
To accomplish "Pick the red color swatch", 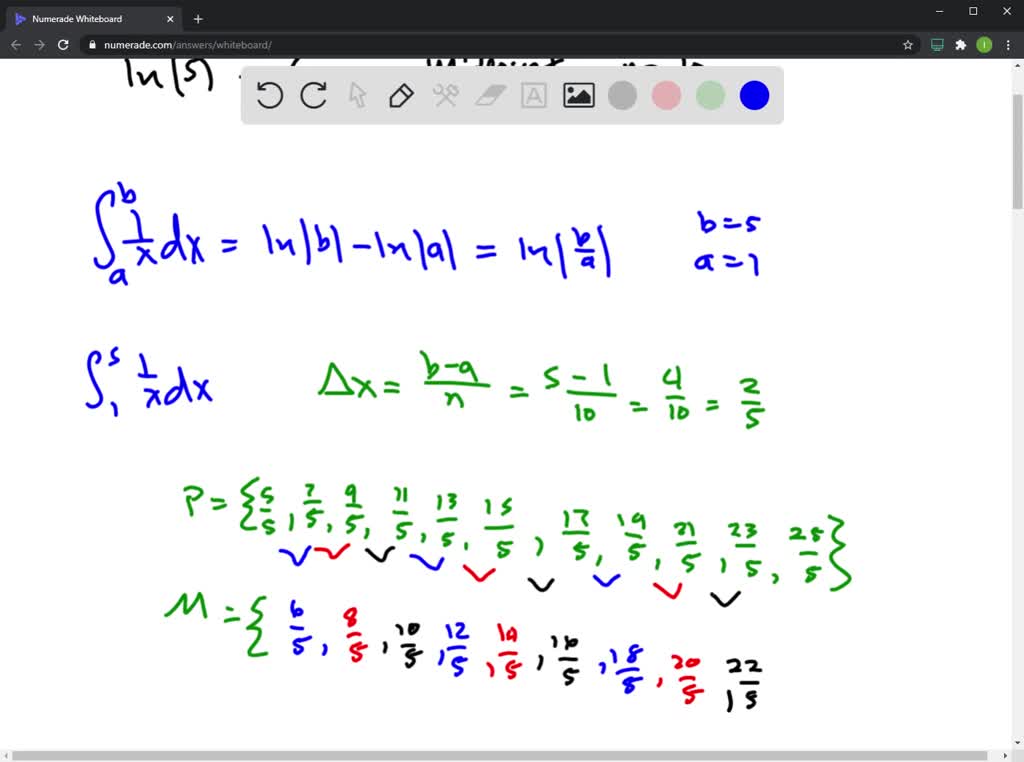I will 666,95.
